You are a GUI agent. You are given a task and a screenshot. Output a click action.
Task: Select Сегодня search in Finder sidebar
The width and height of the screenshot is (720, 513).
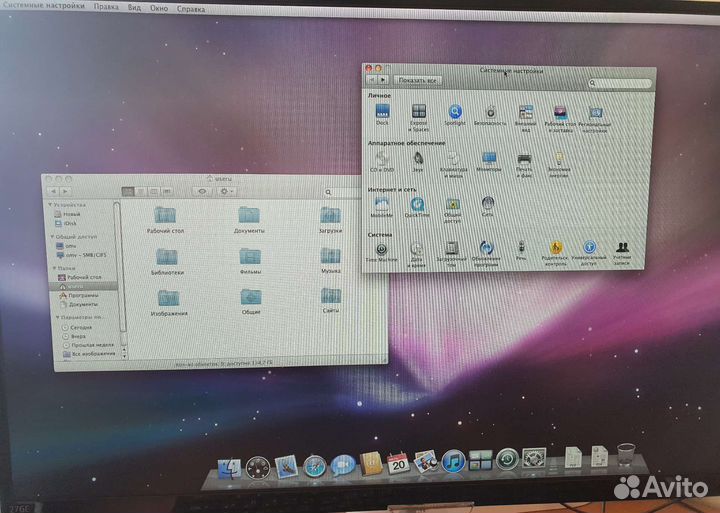click(x=77, y=327)
